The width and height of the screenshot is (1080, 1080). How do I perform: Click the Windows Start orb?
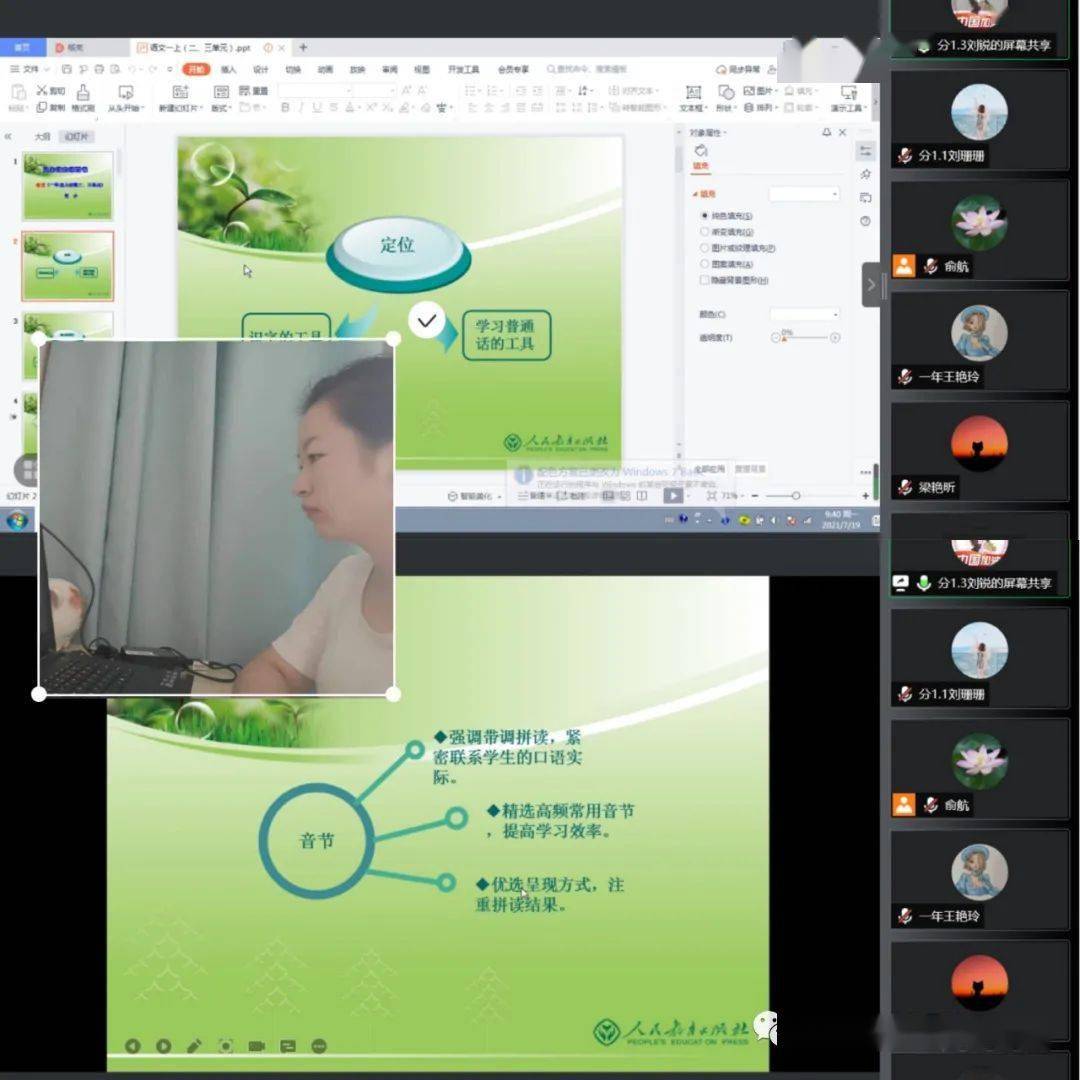pyautogui.click(x=17, y=521)
